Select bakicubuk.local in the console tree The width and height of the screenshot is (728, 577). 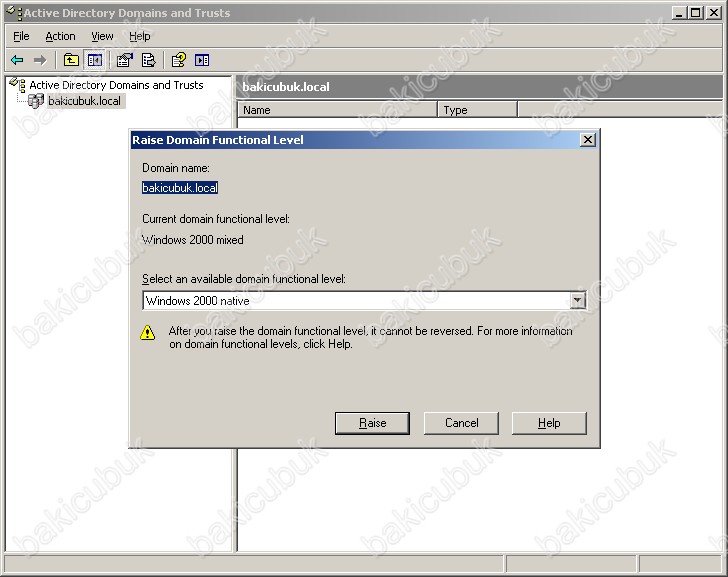(84, 101)
